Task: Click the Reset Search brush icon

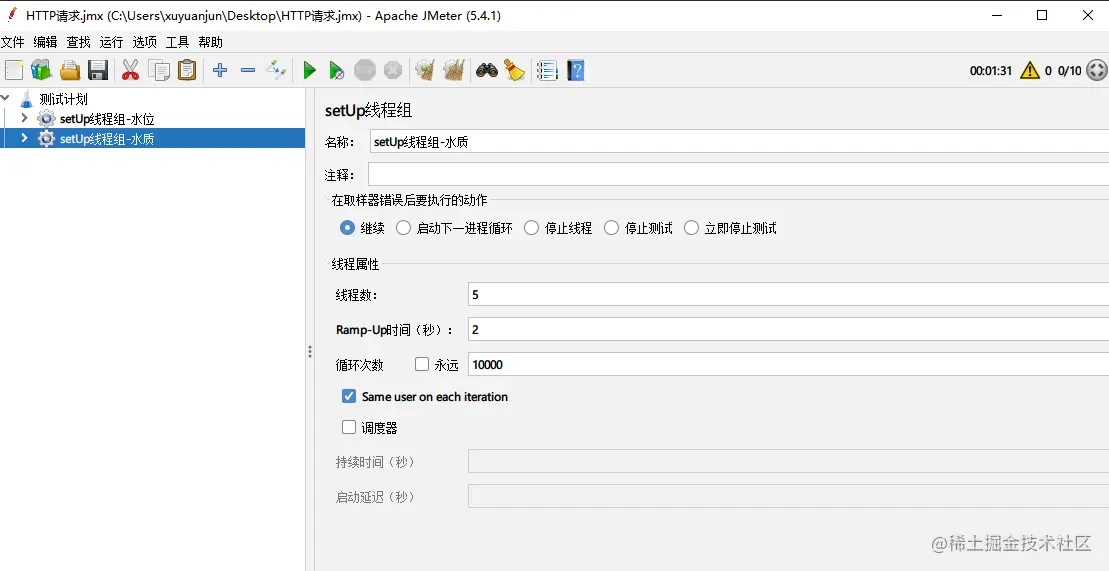Action: pos(514,70)
